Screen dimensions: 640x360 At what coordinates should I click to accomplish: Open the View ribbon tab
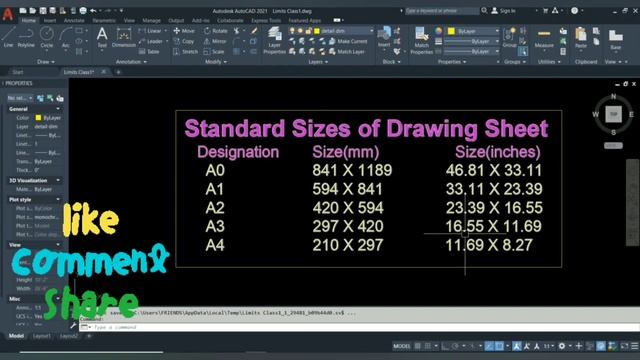coord(129,20)
